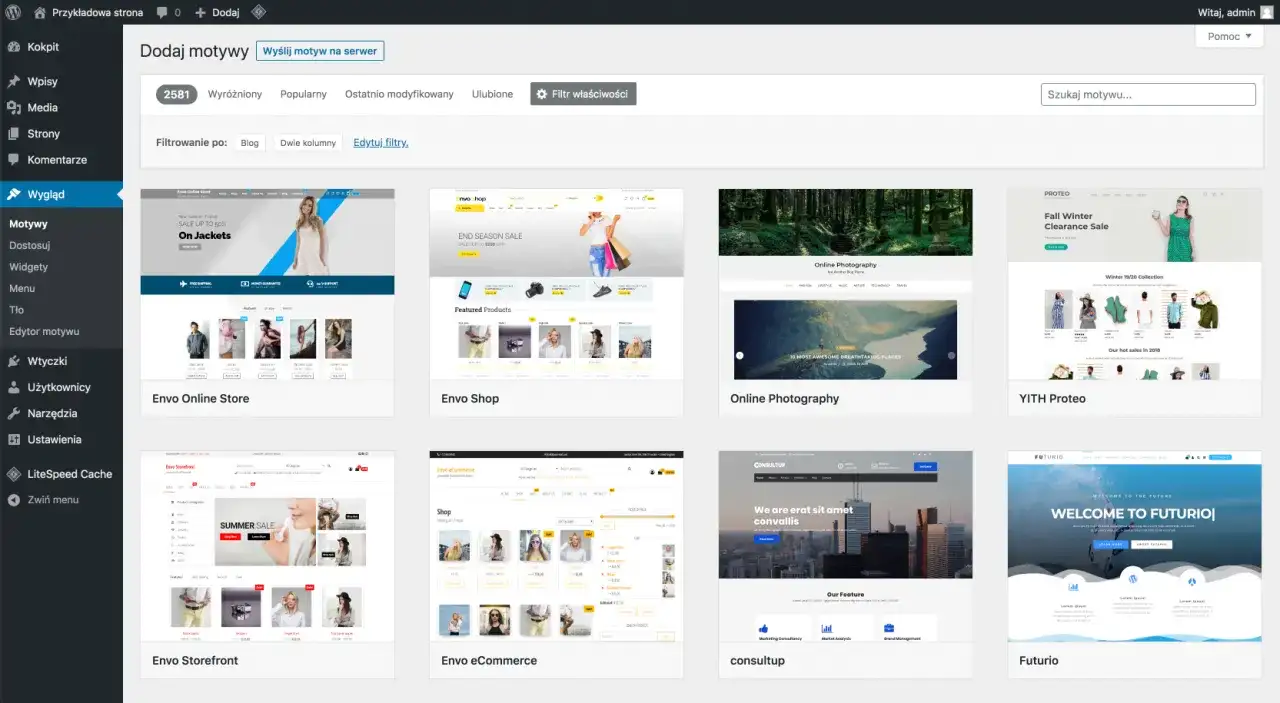Toggle the Filtr właściwości filter panel
Screen dimensions: 1280x703
click(583, 94)
